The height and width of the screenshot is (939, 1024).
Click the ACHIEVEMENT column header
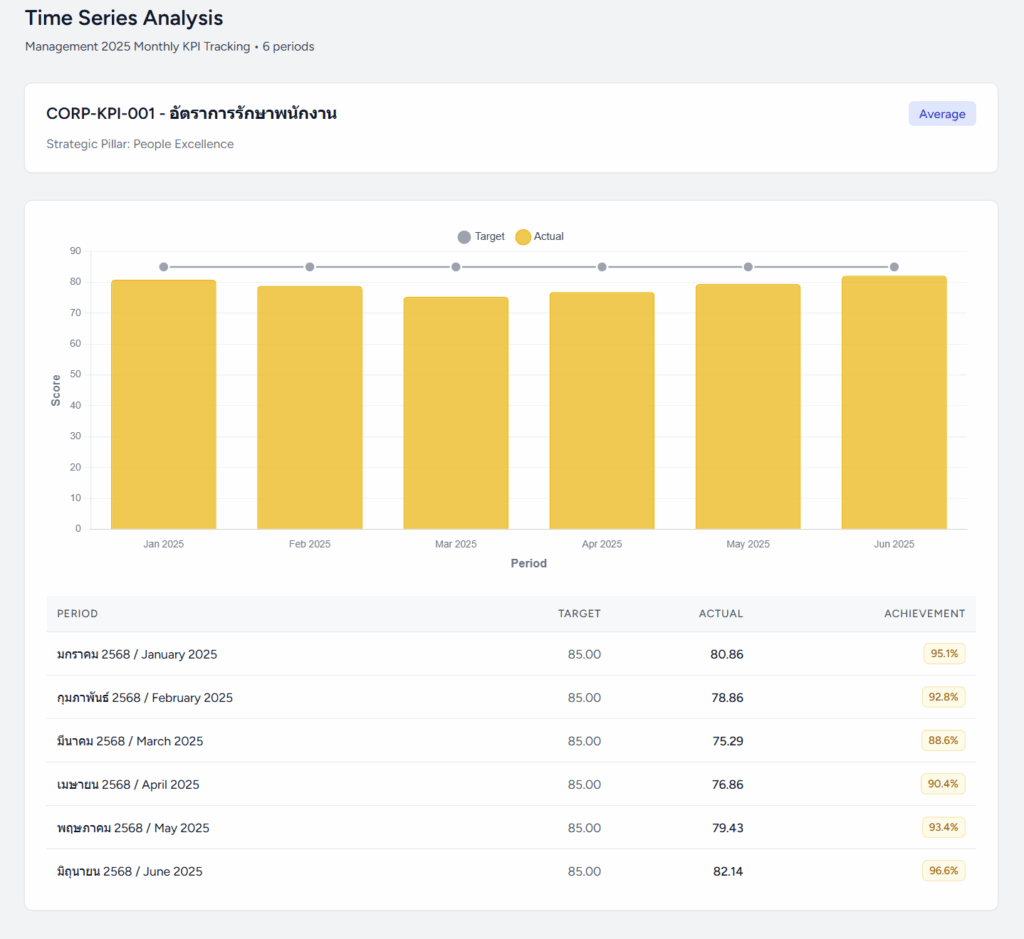924,614
